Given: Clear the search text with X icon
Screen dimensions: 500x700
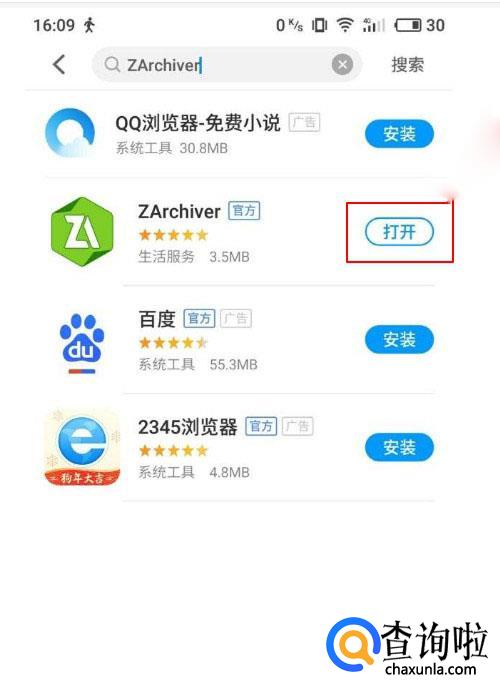Looking at the screenshot, I should tap(342, 65).
